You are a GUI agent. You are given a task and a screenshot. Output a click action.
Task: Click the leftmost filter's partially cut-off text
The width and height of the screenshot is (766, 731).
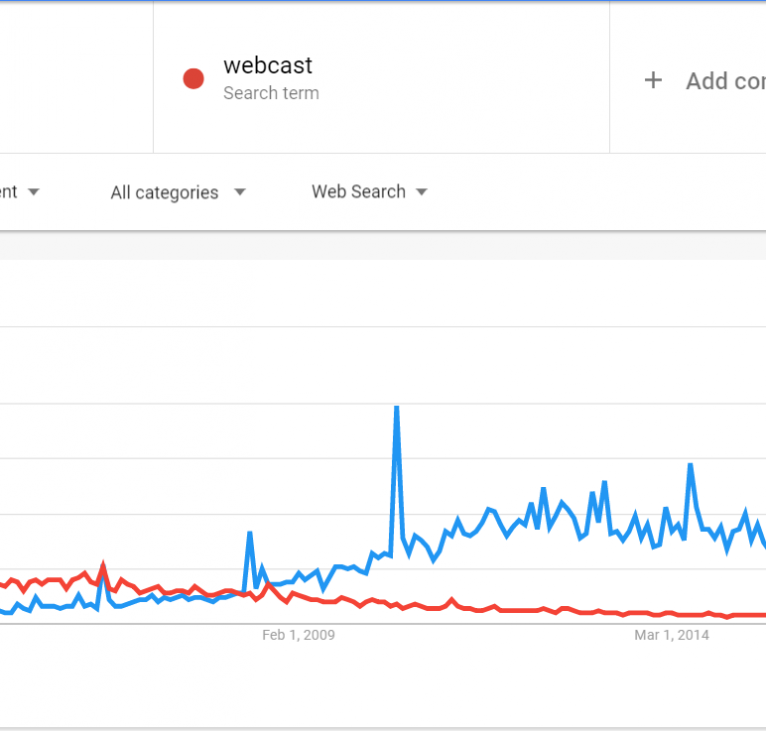8,192
